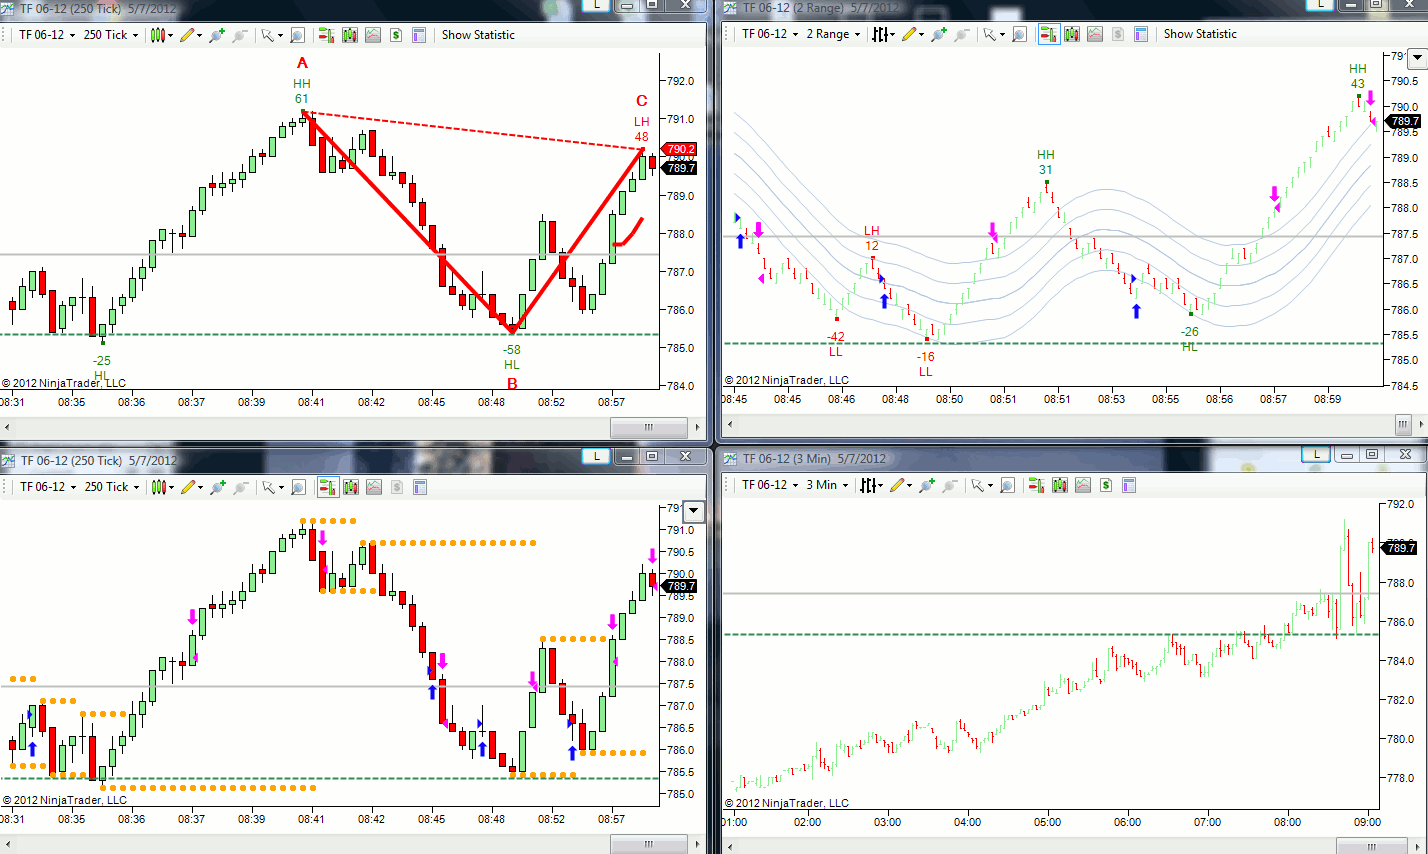
Task: Click the L title-bar button on lower 250 Tick window
Action: click(597, 456)
